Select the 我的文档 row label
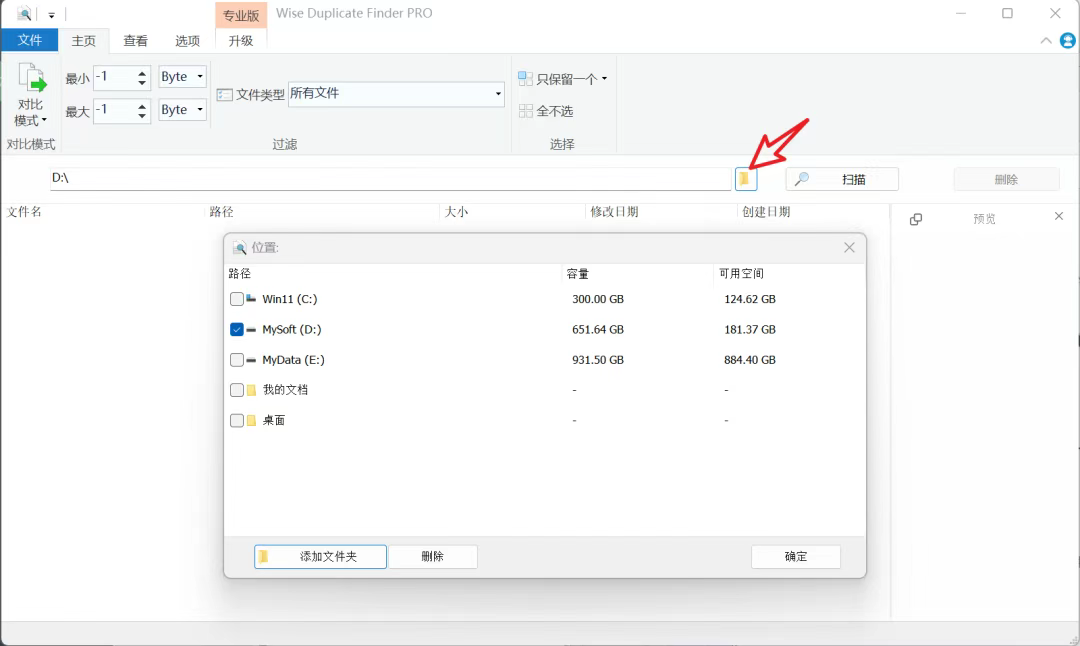Viewport: 1080px width, 646px height. [x=285, y=390]
